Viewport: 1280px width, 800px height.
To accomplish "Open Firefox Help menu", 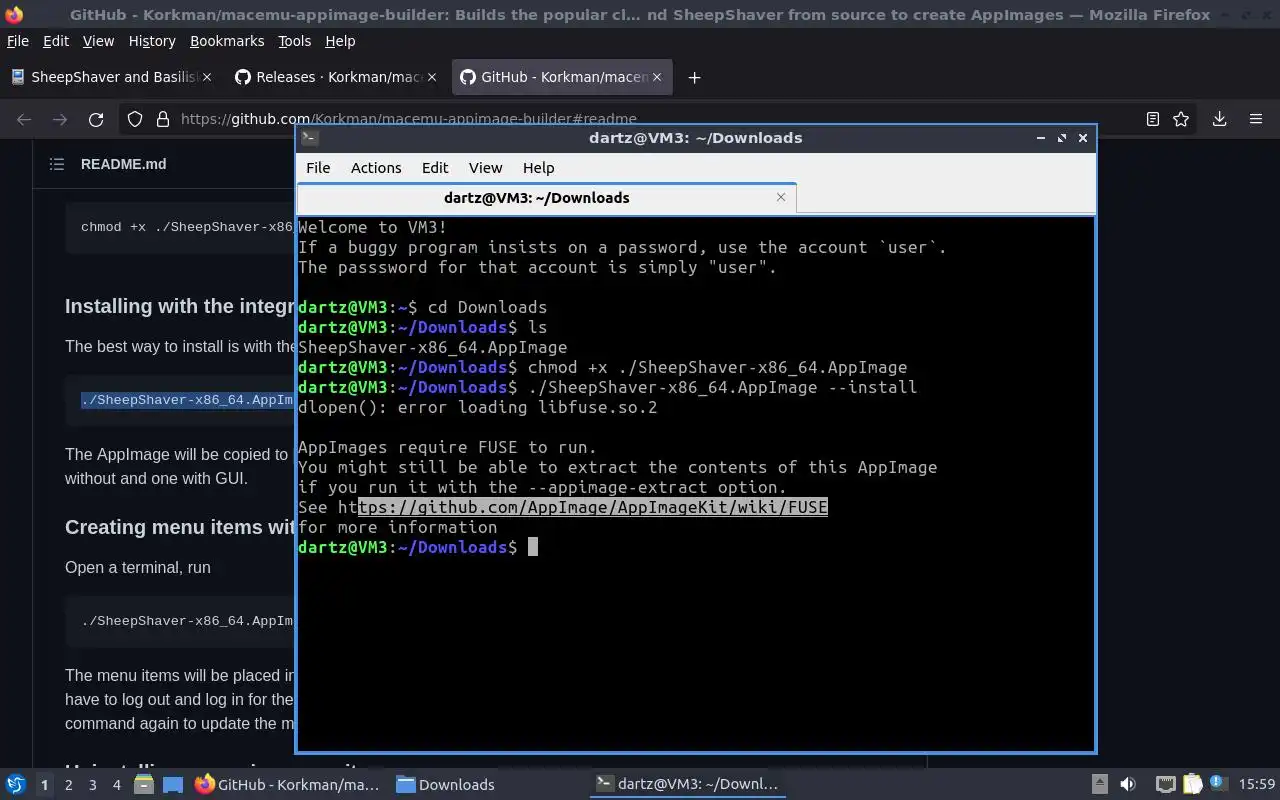I will (x=340, y=41).
